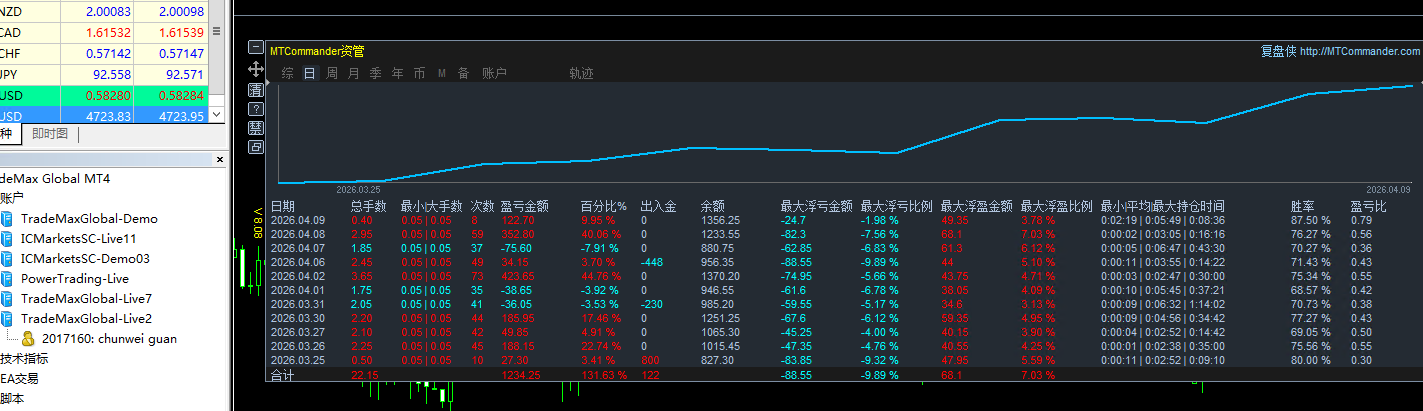Click 最大浮盈金额 column header
The image size is (1423, 411).
(976, 206)
